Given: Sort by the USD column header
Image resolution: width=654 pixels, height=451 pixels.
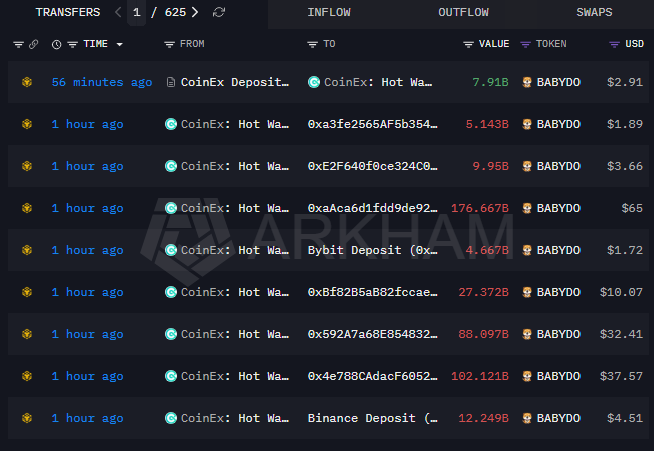Looking at the screenshot, I should 634,44.
